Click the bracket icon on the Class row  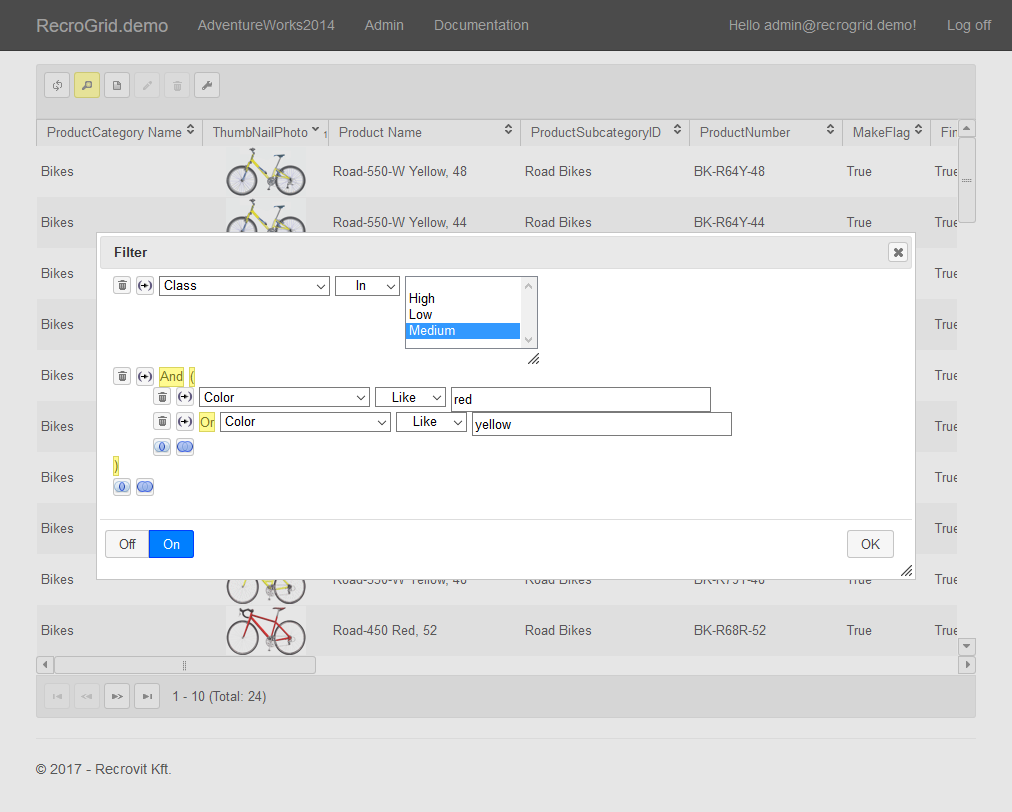145,285
